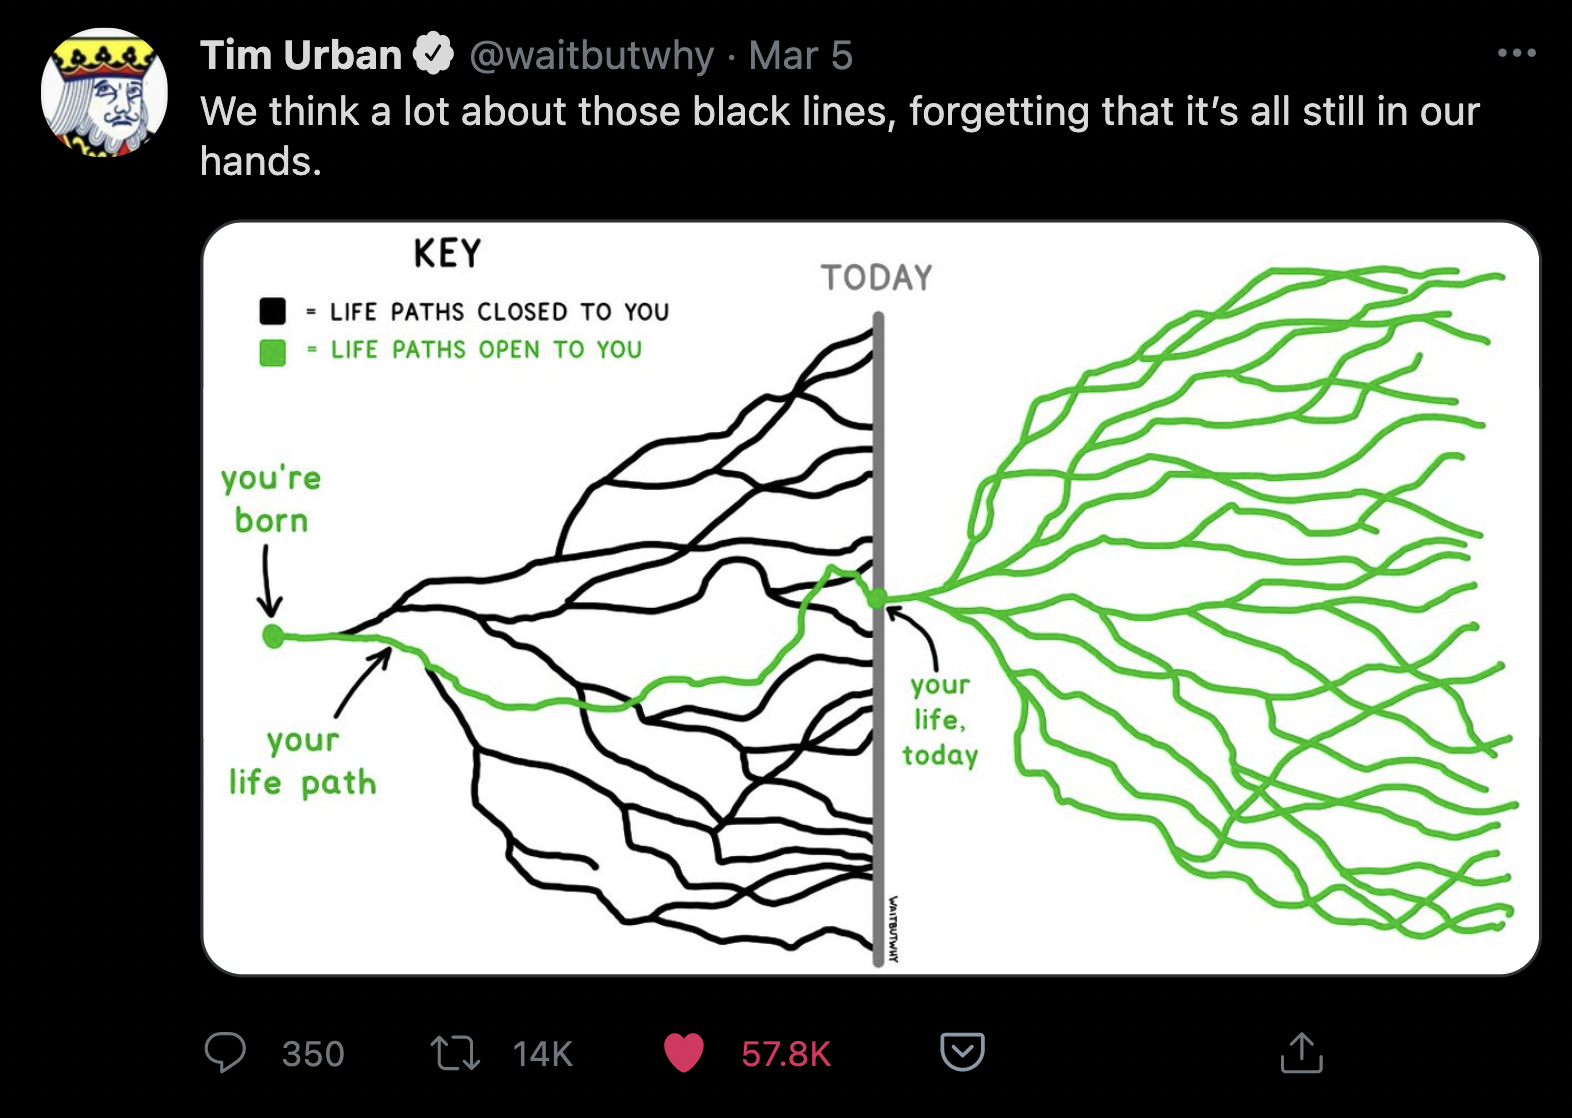The height and width of the screenshot is (1118, 1572).
Task: Open the Mar 5 timestamp link
Action: (800, 55)
